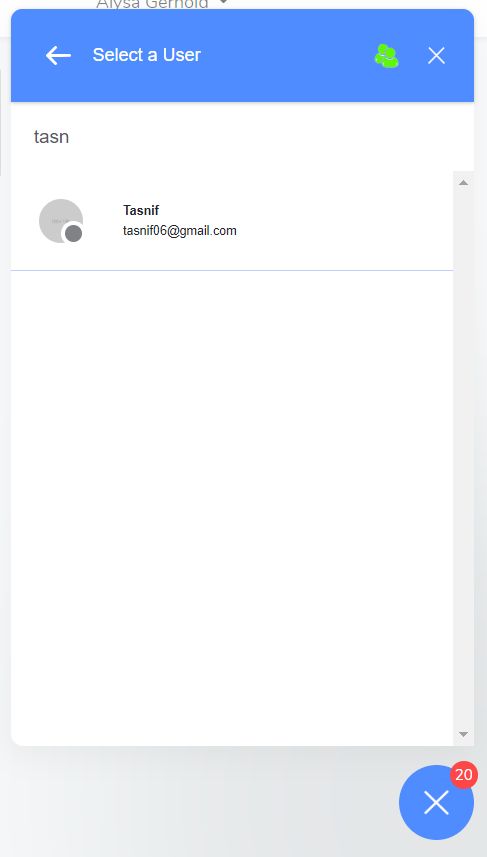Screen dimensions: 487x857
Task: Click the scrollbar up arrow
Action: pyautogui.click(x=463, y=183)
